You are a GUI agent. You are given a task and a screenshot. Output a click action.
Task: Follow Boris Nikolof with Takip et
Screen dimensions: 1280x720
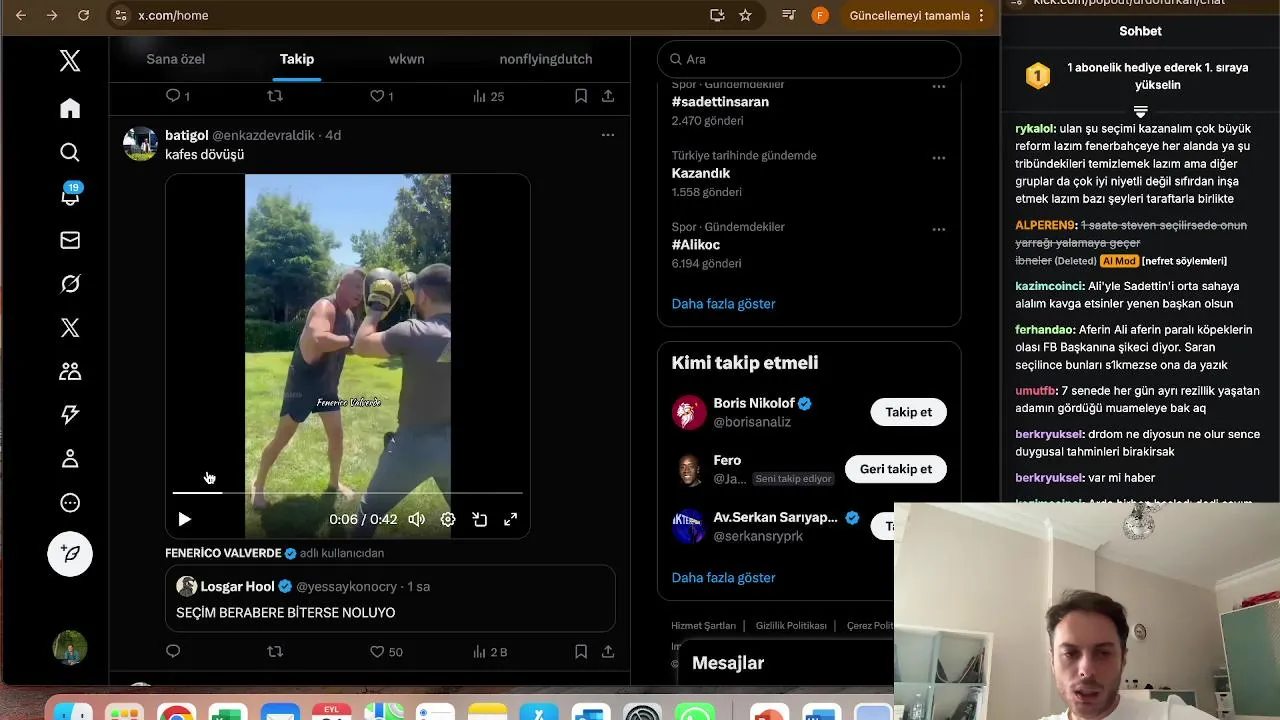908,412
